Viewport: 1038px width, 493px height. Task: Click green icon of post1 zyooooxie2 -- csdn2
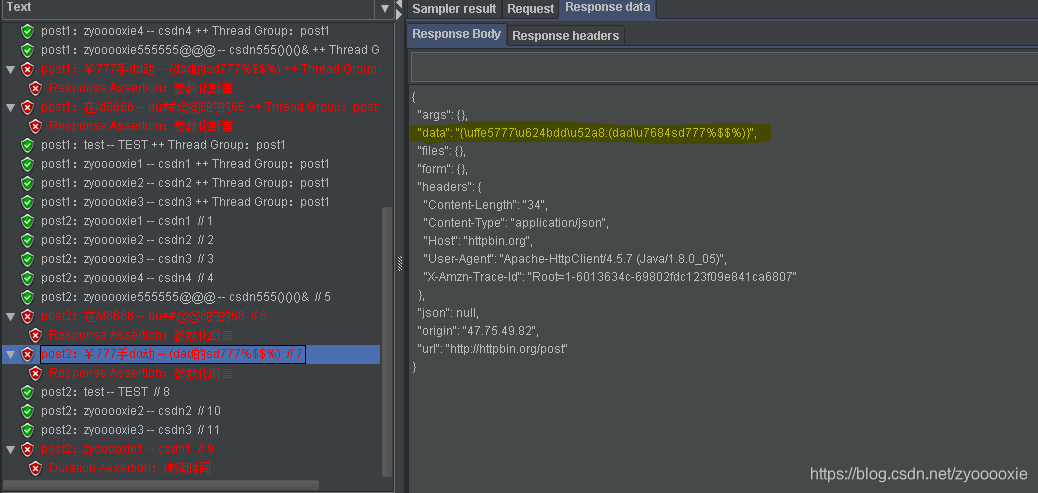click(x=27, y=183)
